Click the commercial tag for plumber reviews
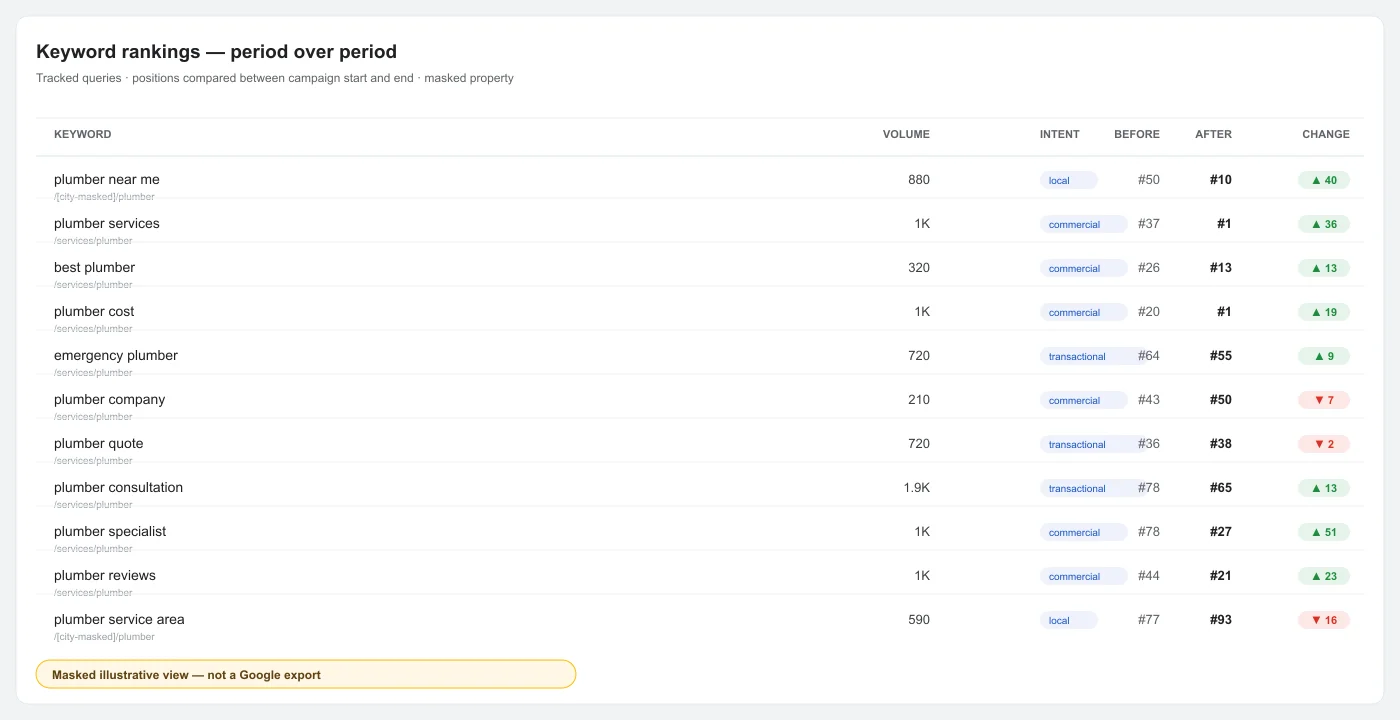The height and width of the screenshot is (720, 1400). [x=1084, y=576]
